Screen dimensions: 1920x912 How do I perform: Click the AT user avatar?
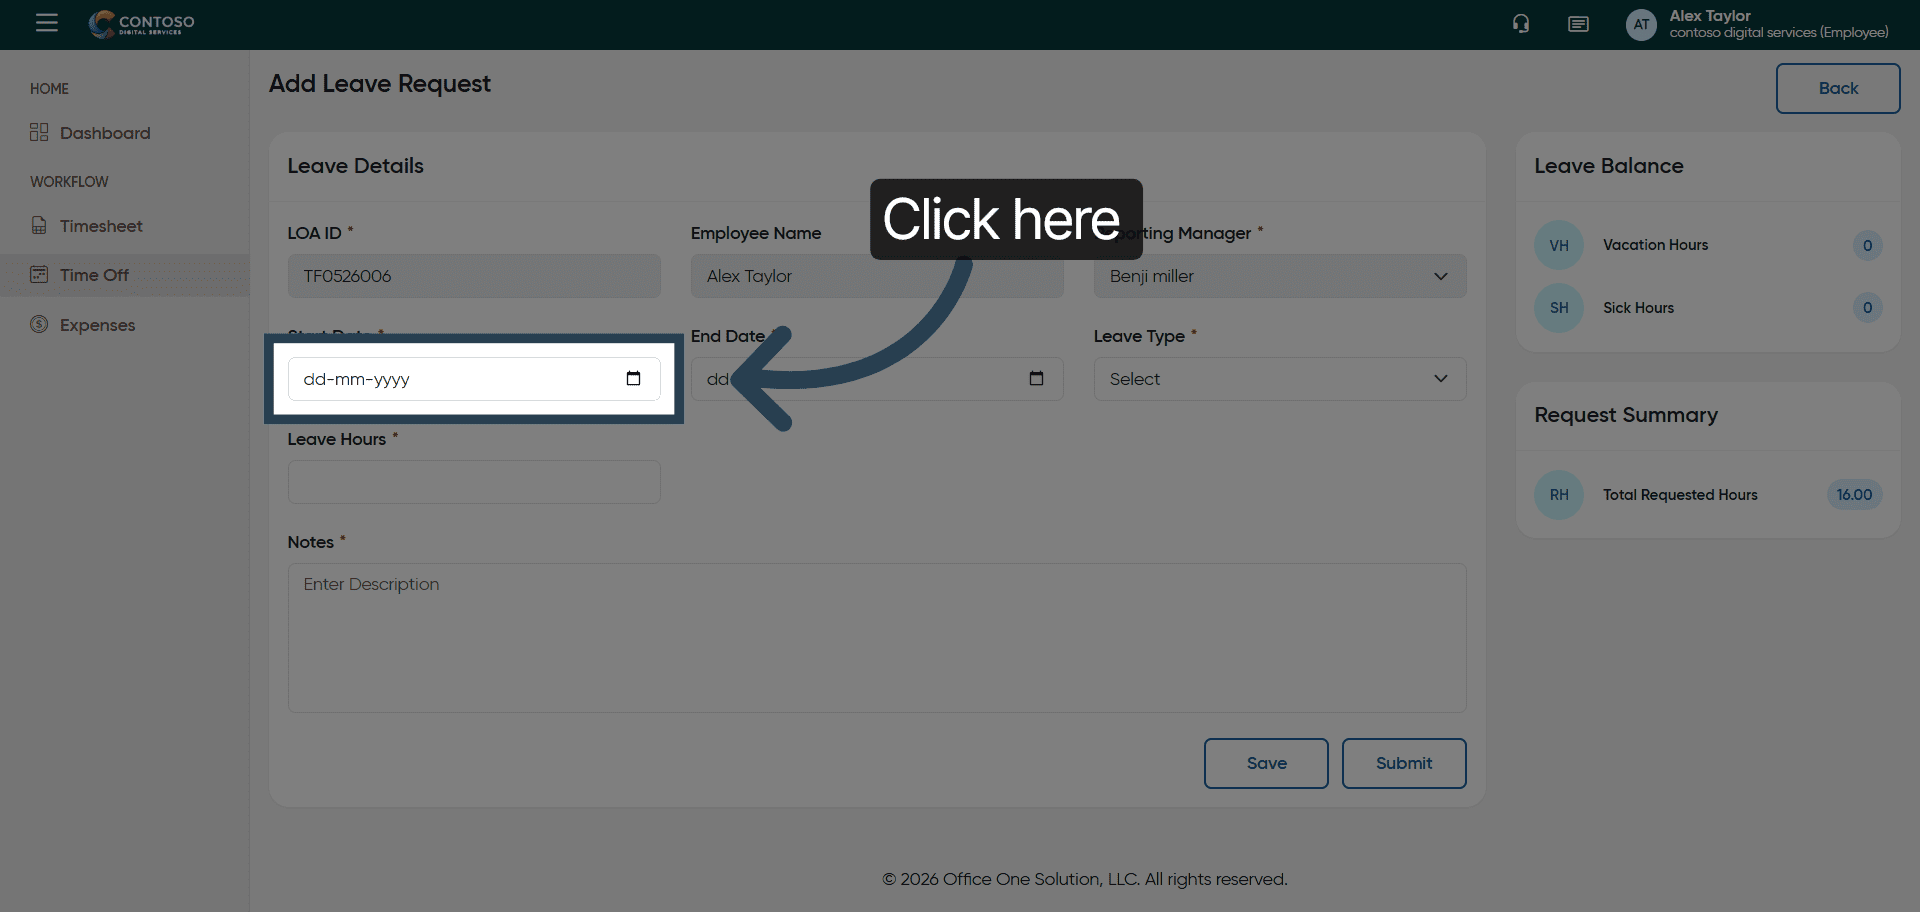click(x=1641, y=25)
